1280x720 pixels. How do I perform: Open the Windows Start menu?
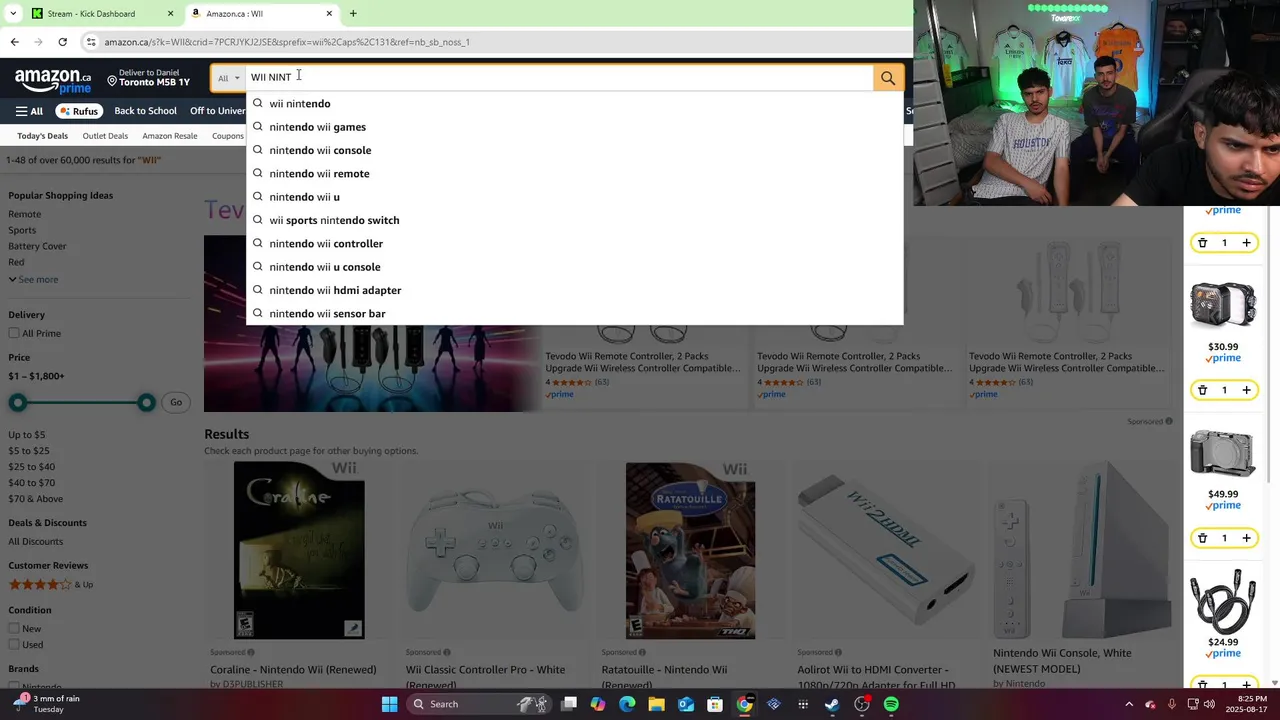(389, 704)
